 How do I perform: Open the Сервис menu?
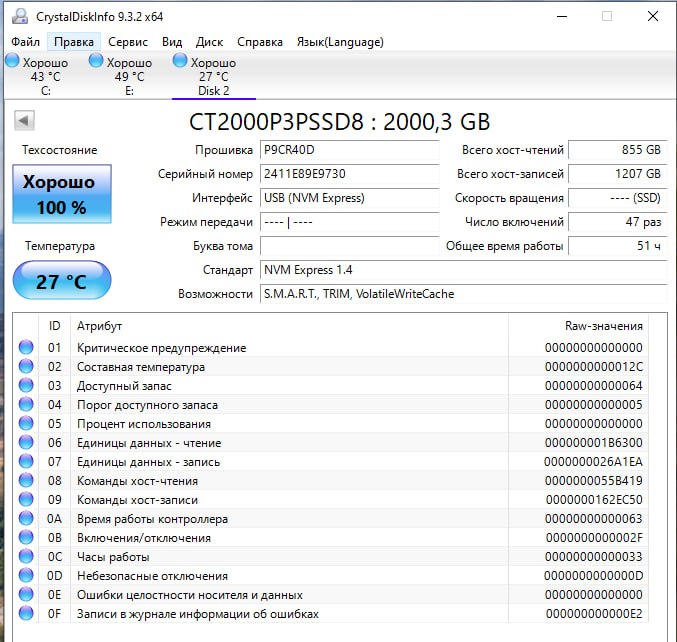[128, 42]
